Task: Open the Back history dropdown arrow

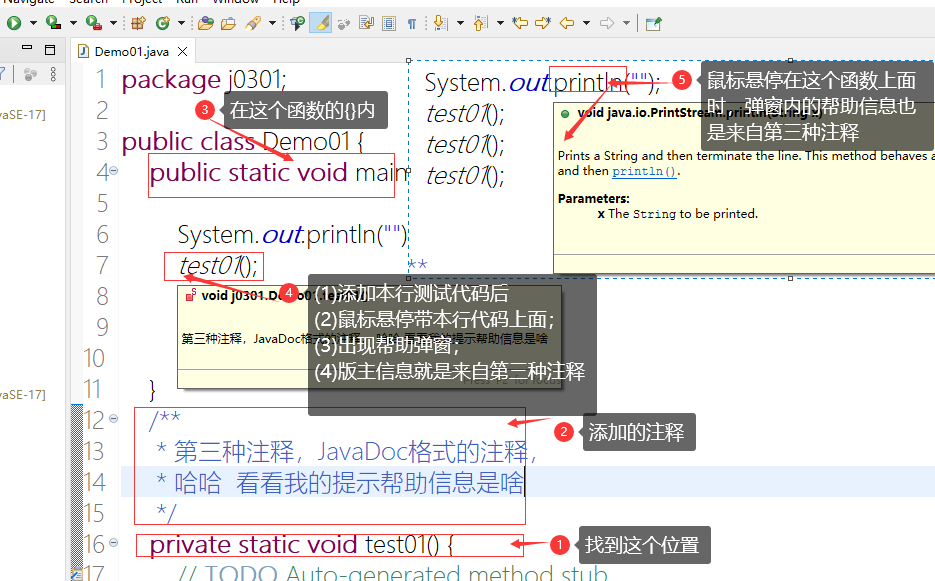Action: tap(587, 23)
